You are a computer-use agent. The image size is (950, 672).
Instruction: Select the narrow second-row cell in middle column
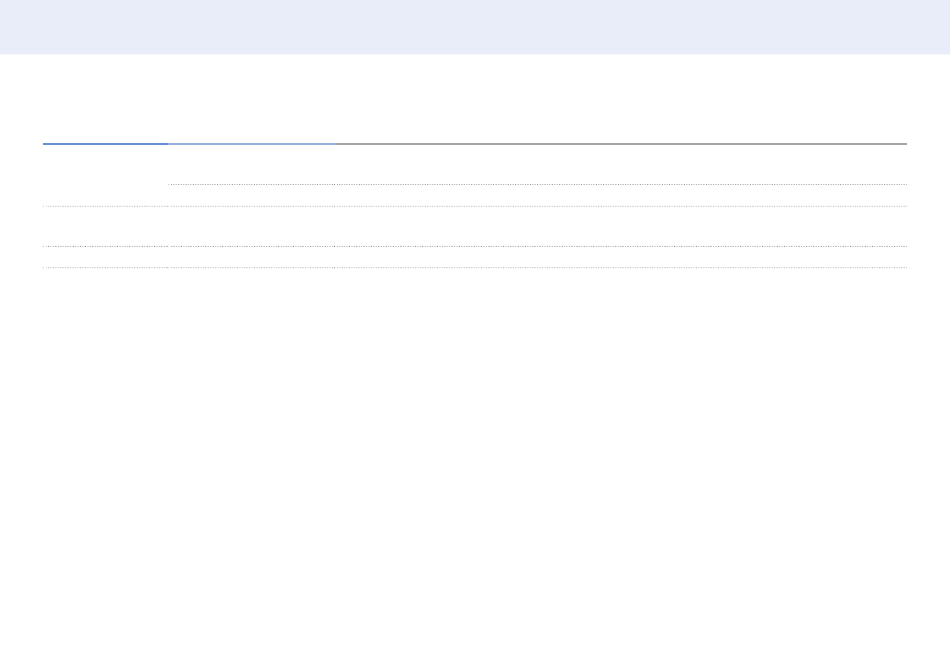tap(251, 195)
